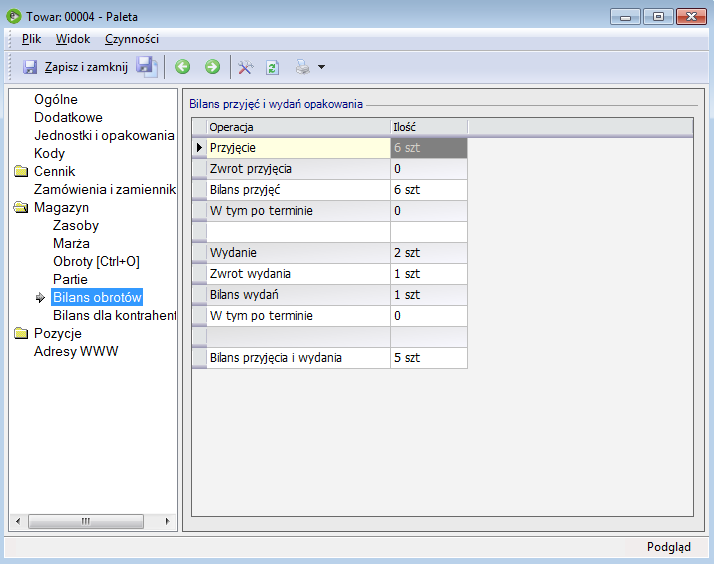Open the Czynności menu
Screen dimensions: 714x564
[132, 39]
